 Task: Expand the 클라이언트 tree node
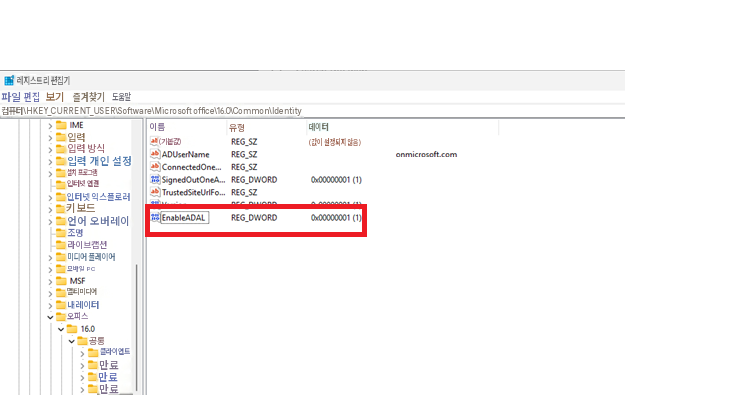(82, 353)
